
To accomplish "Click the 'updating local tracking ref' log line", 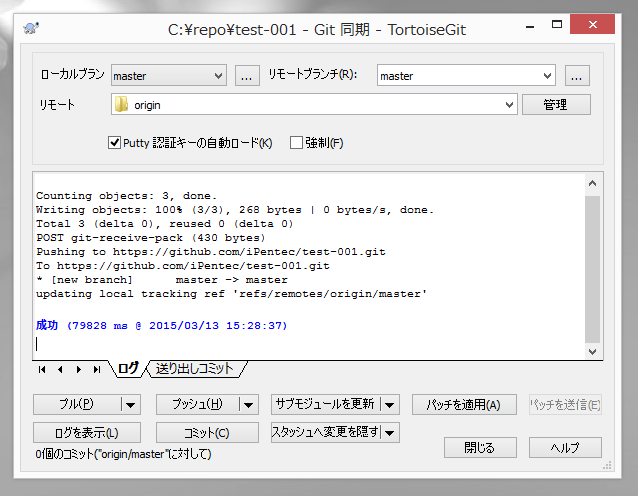I will 232,294.
